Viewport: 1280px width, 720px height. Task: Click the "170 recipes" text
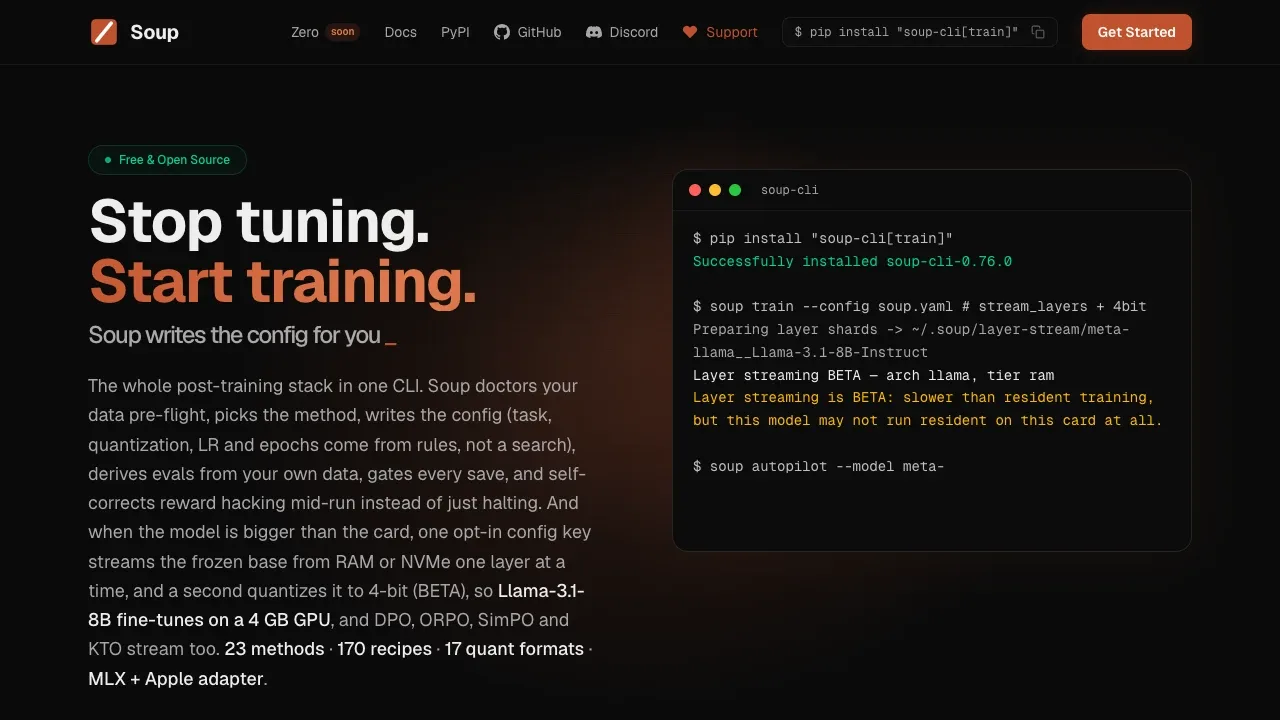point(384,649)
